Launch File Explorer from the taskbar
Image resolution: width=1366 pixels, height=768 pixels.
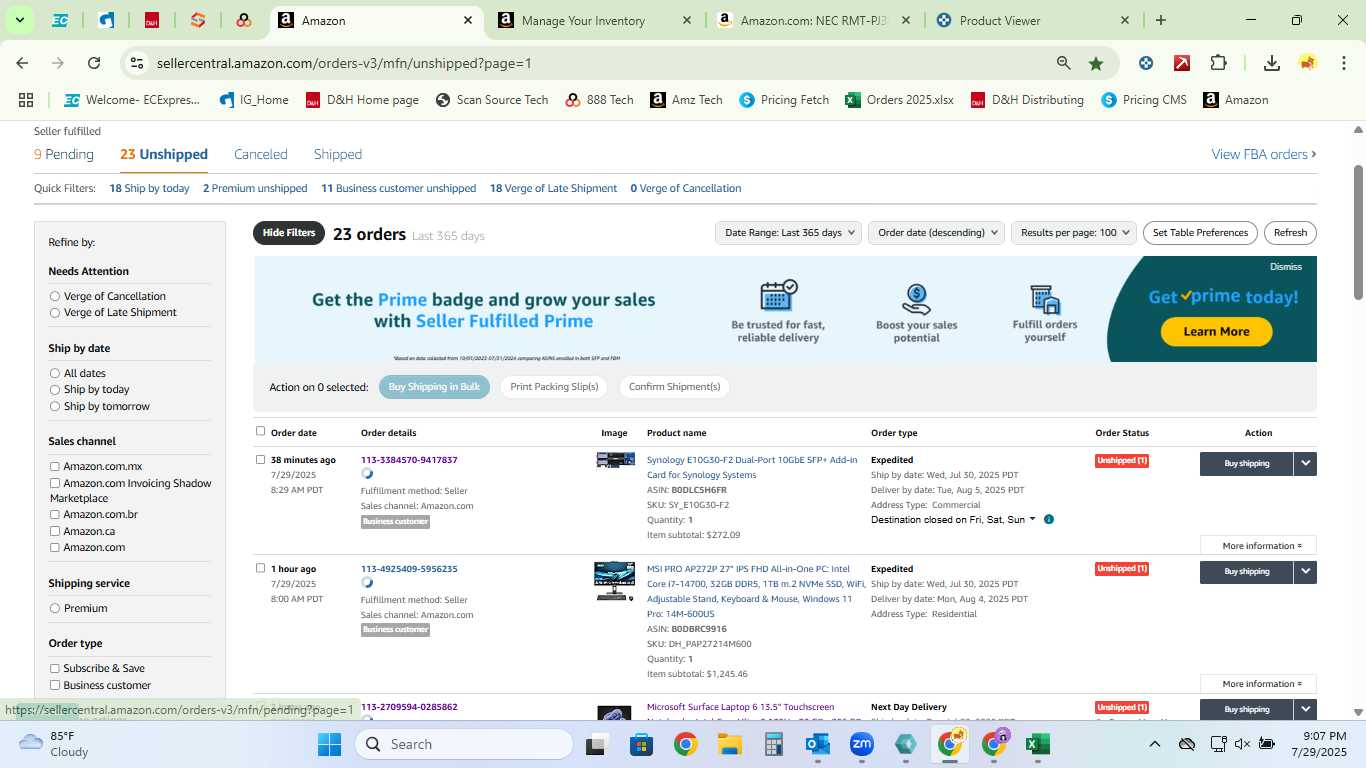pyautogui.click(x=729, y=744)
